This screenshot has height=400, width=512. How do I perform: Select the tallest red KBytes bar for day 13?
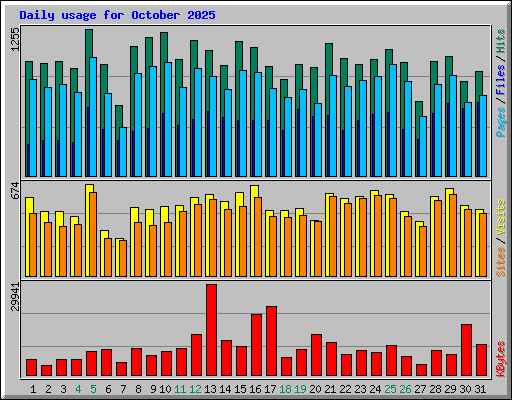pyautogui.click(x=211, y=330)
